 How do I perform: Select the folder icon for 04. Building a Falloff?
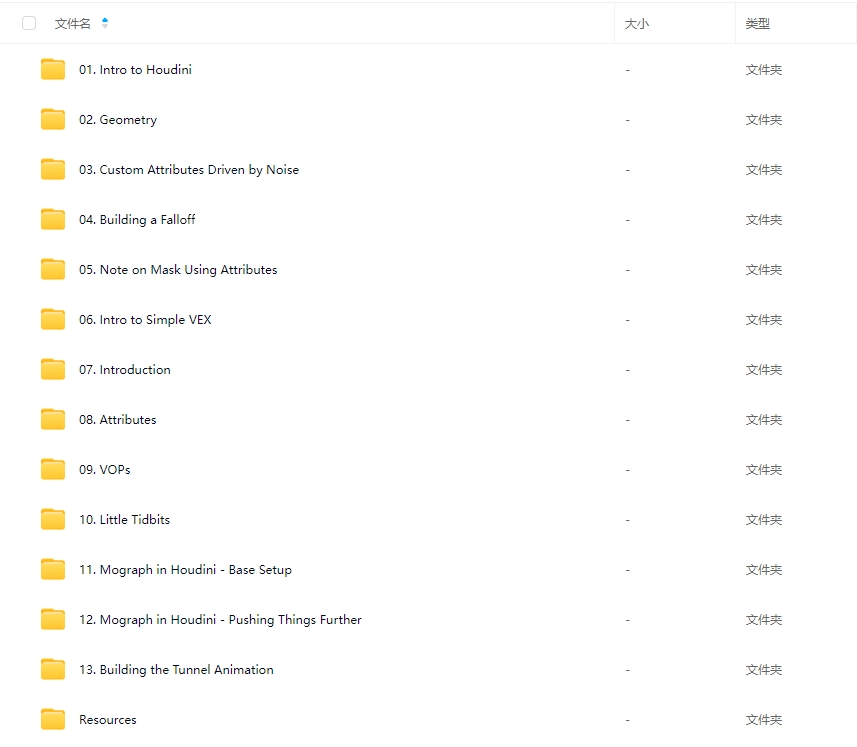pos(53,219)
